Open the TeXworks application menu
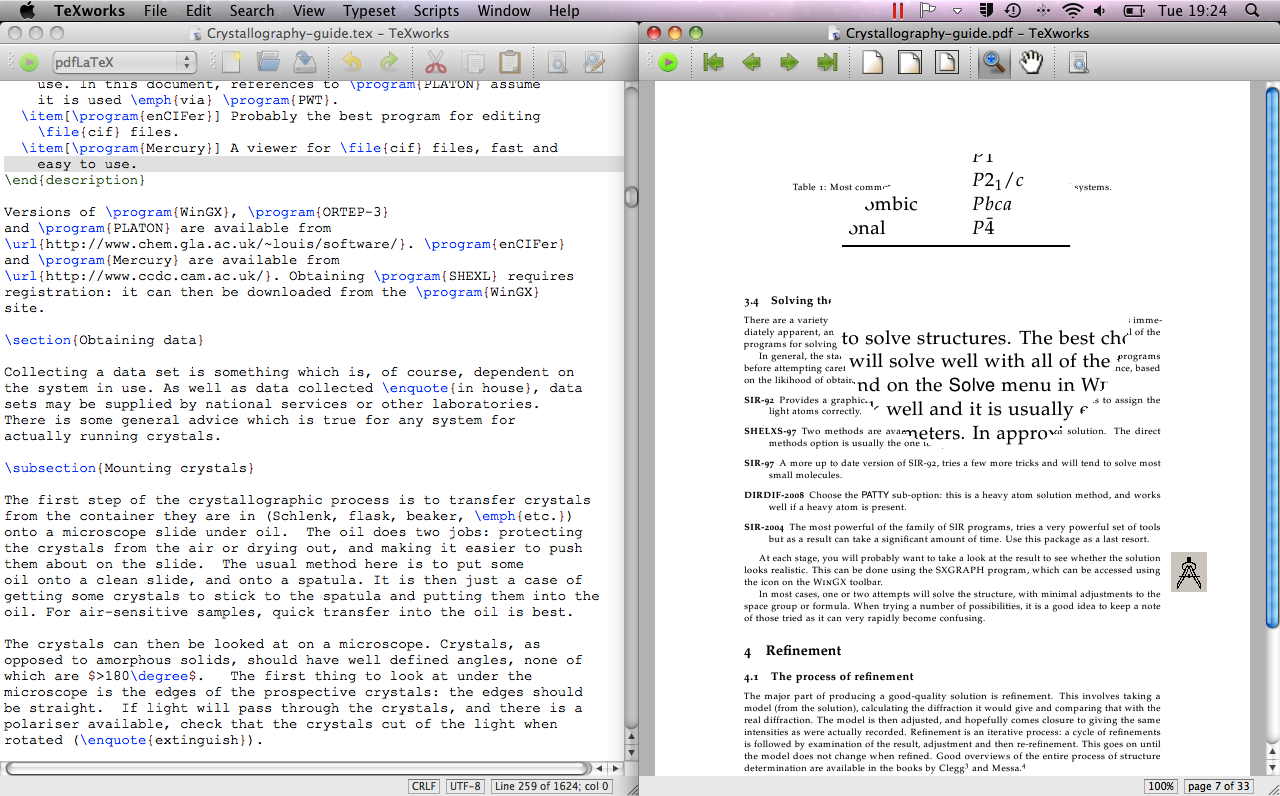The height and width of the screenshot is (796, 1280). click(x=89, y=11)
